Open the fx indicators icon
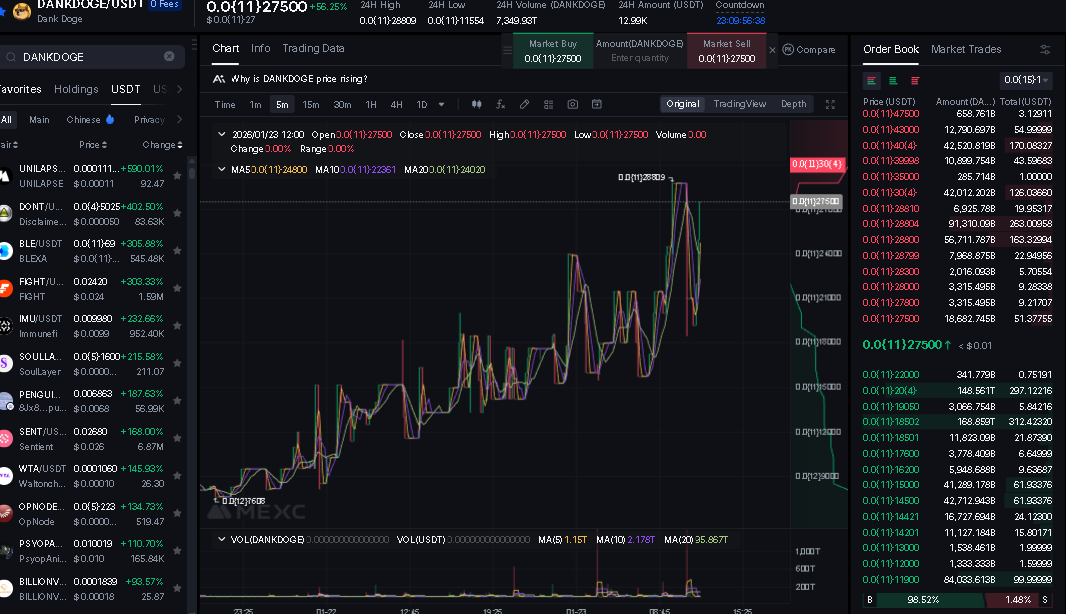Screen dimensions: 1066x614 coord(500,104)
